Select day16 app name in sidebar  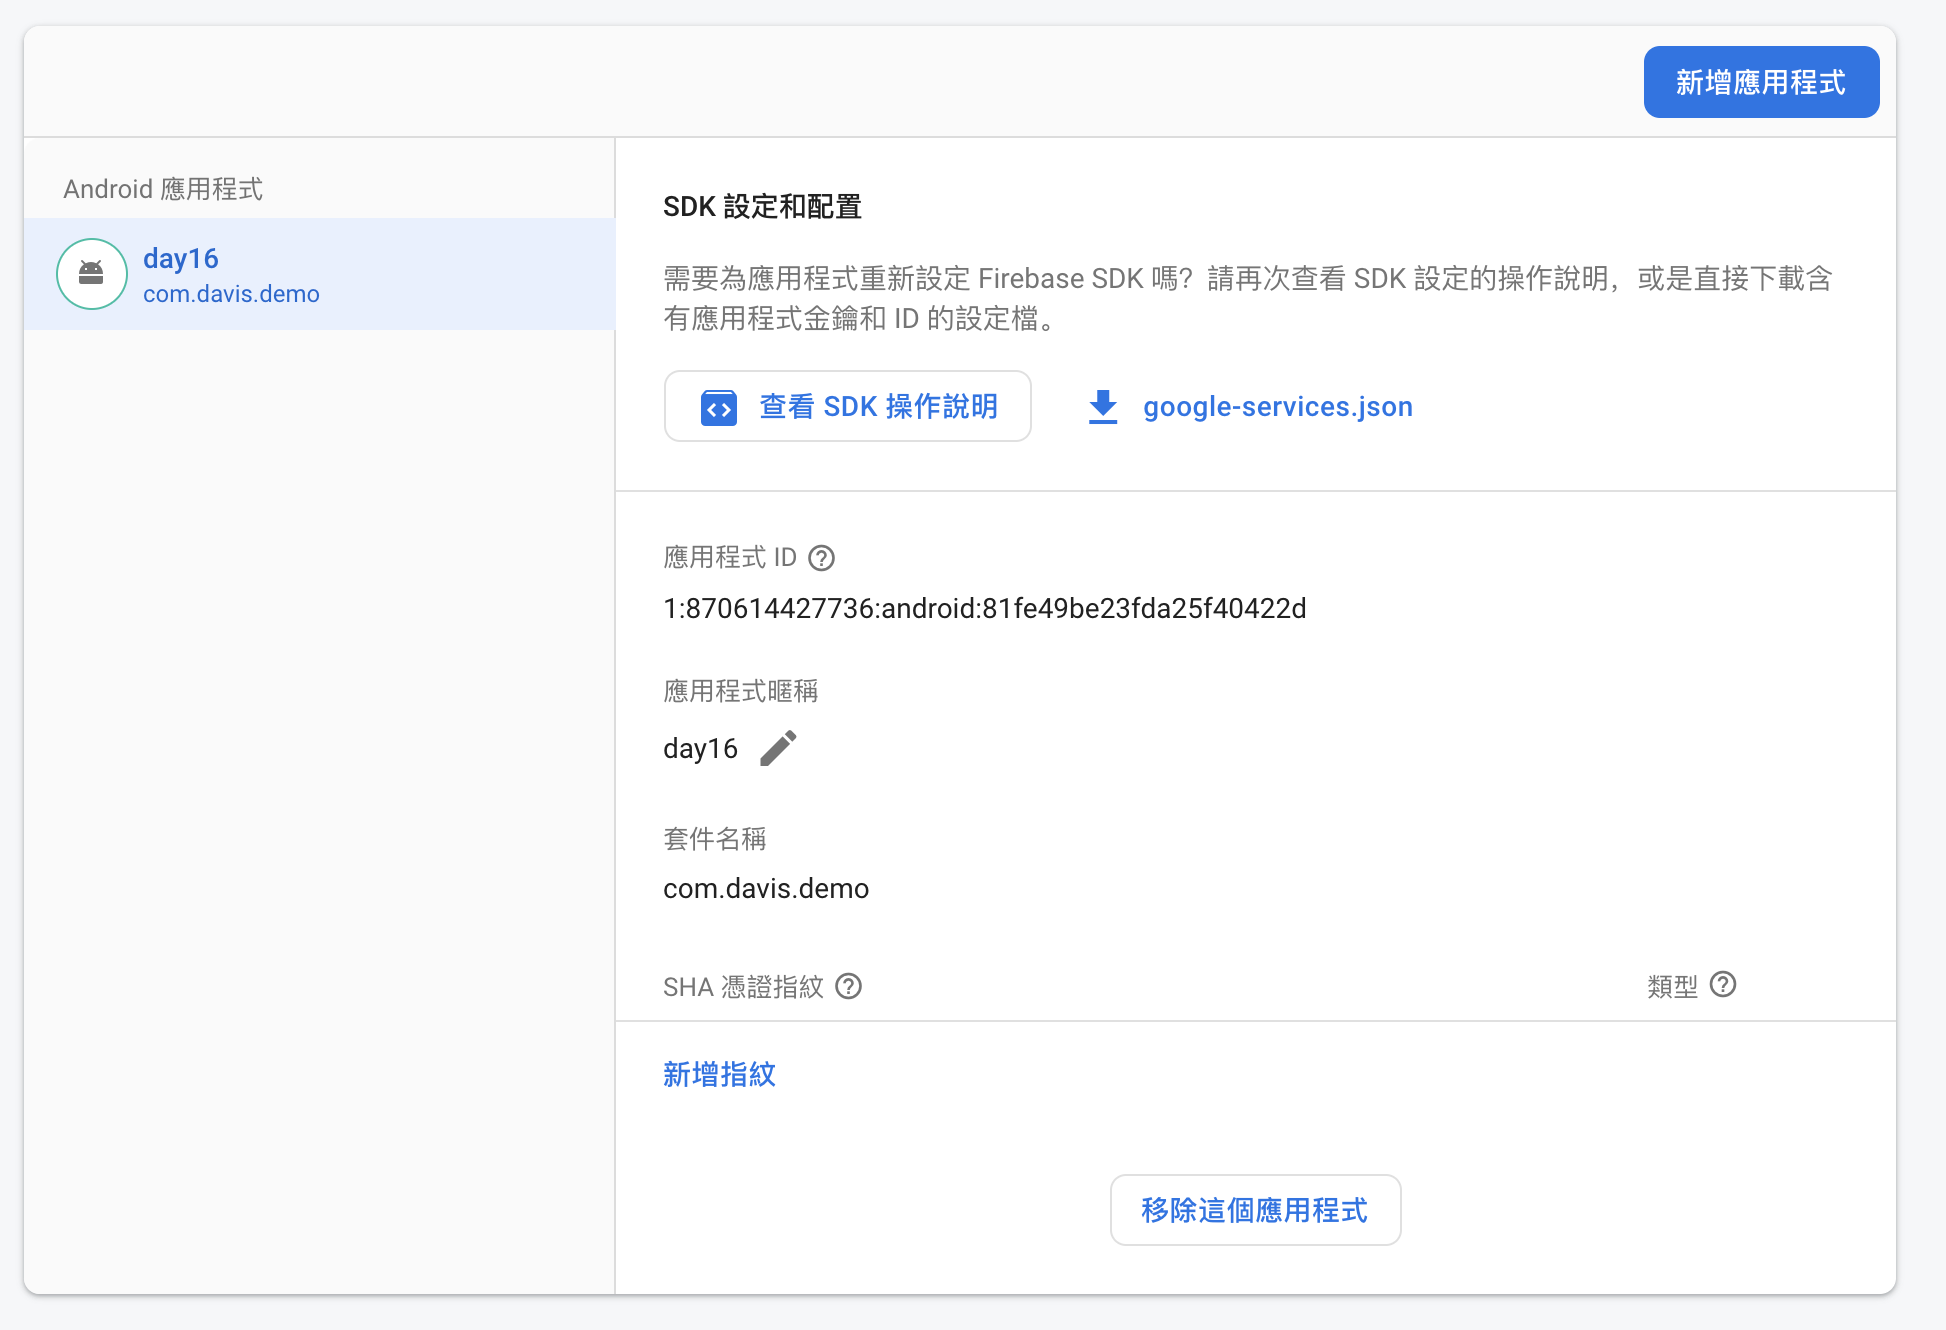(180, 258)
